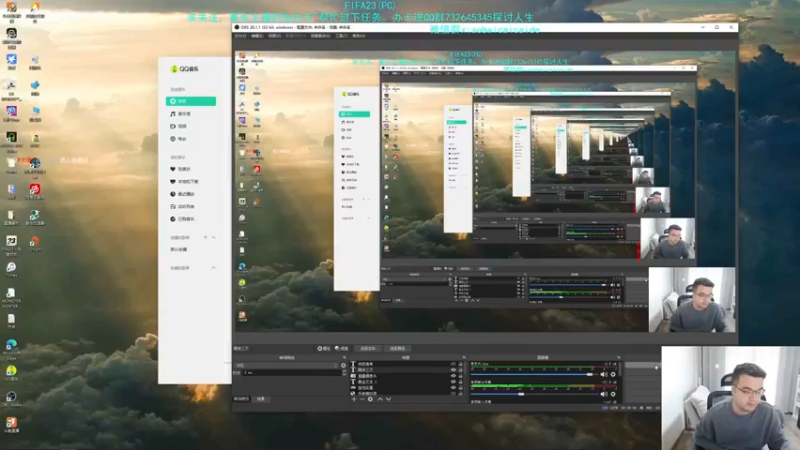Move the selected source up with arrow icon
800x450 pixels.
pos(380,399)
